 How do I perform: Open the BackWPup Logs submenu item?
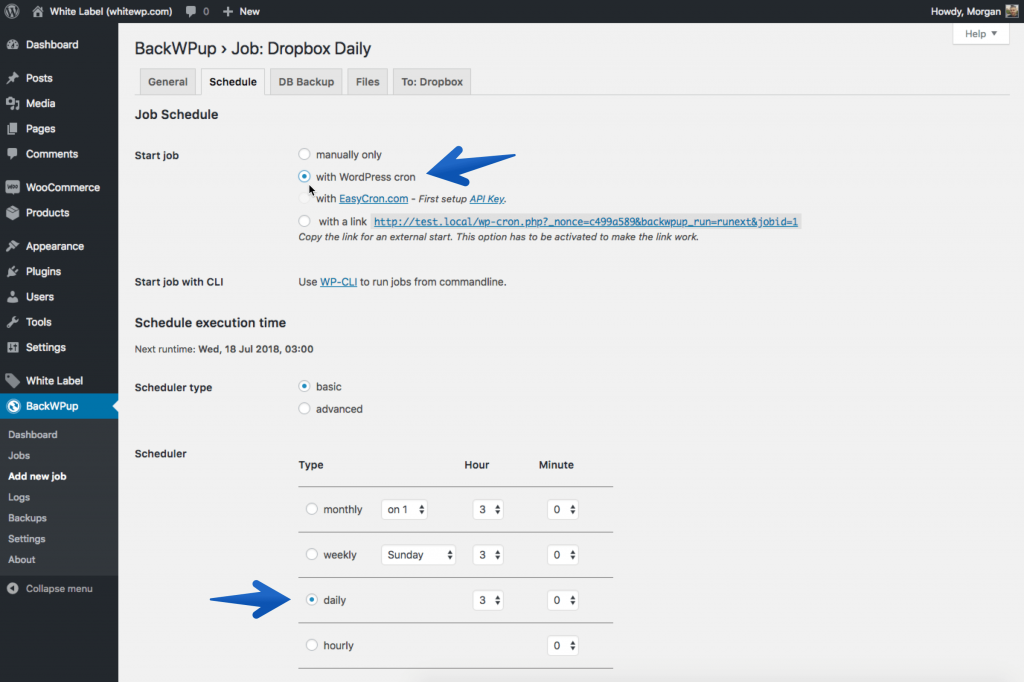19,497
